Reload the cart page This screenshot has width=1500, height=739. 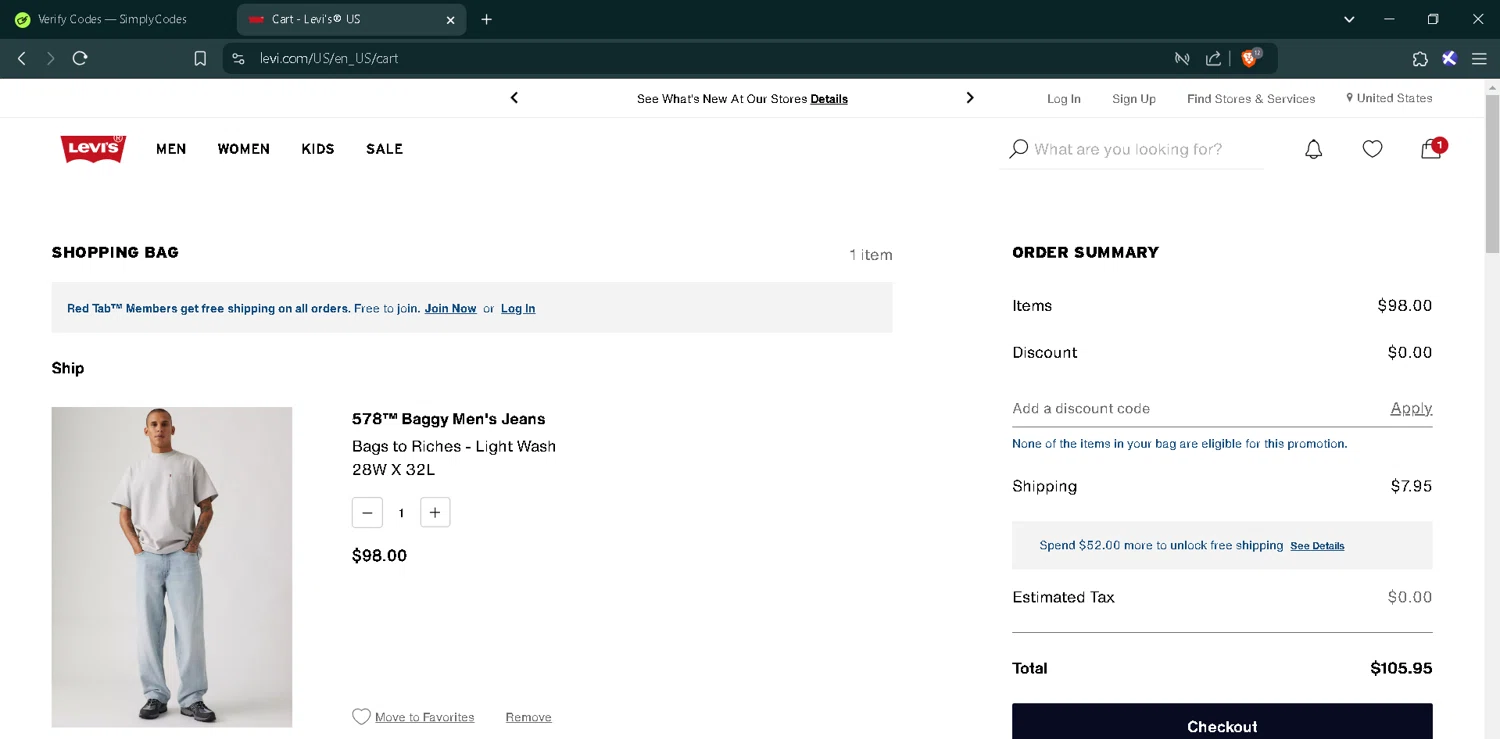(80, 58)
